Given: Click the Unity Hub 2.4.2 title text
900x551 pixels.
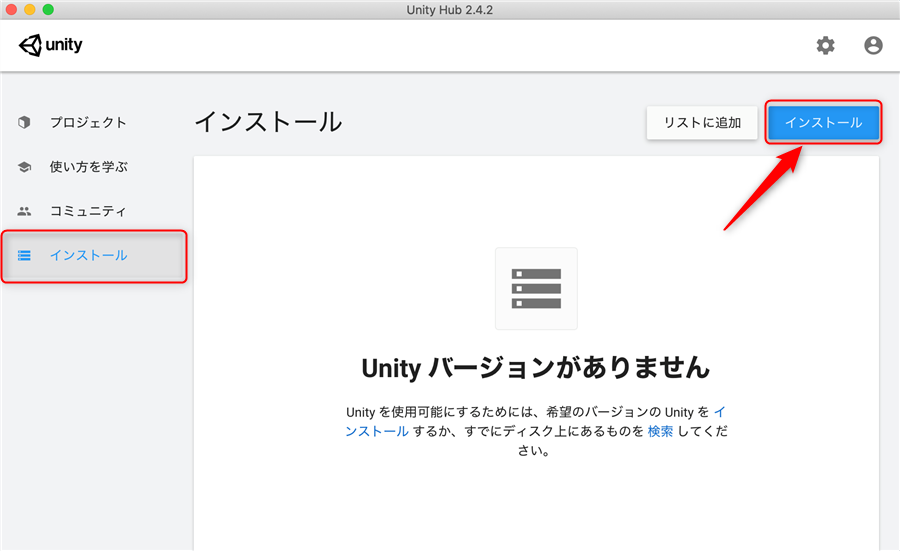Looking at the screenshot, I should [449, 10].
